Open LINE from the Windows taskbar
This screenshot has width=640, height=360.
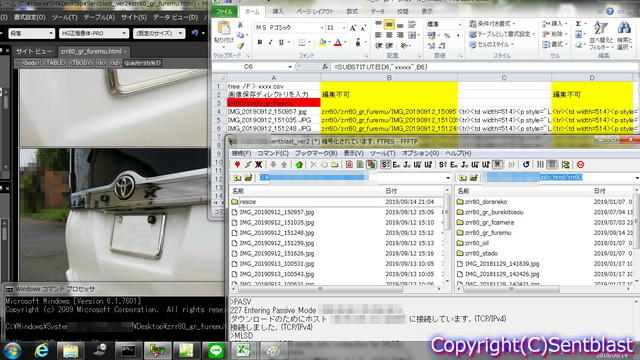tap(216, 351)
